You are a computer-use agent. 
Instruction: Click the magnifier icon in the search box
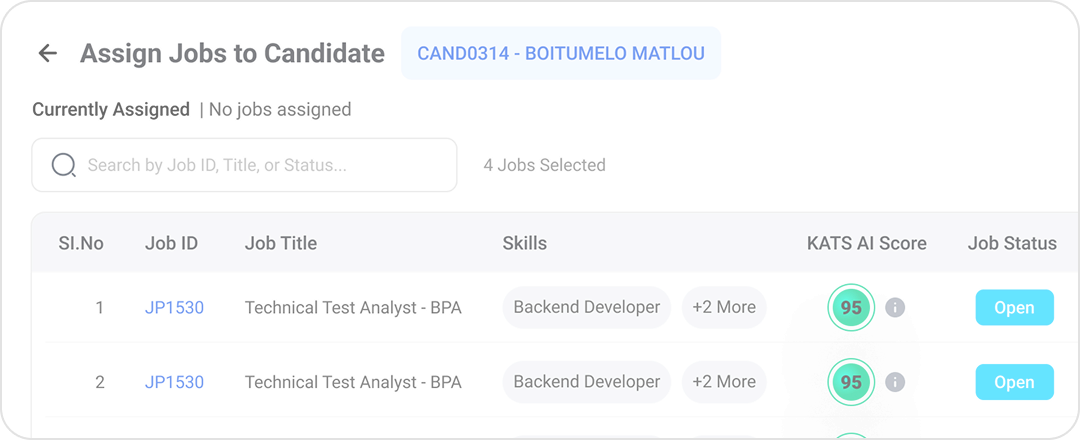(x=64, y=165)
